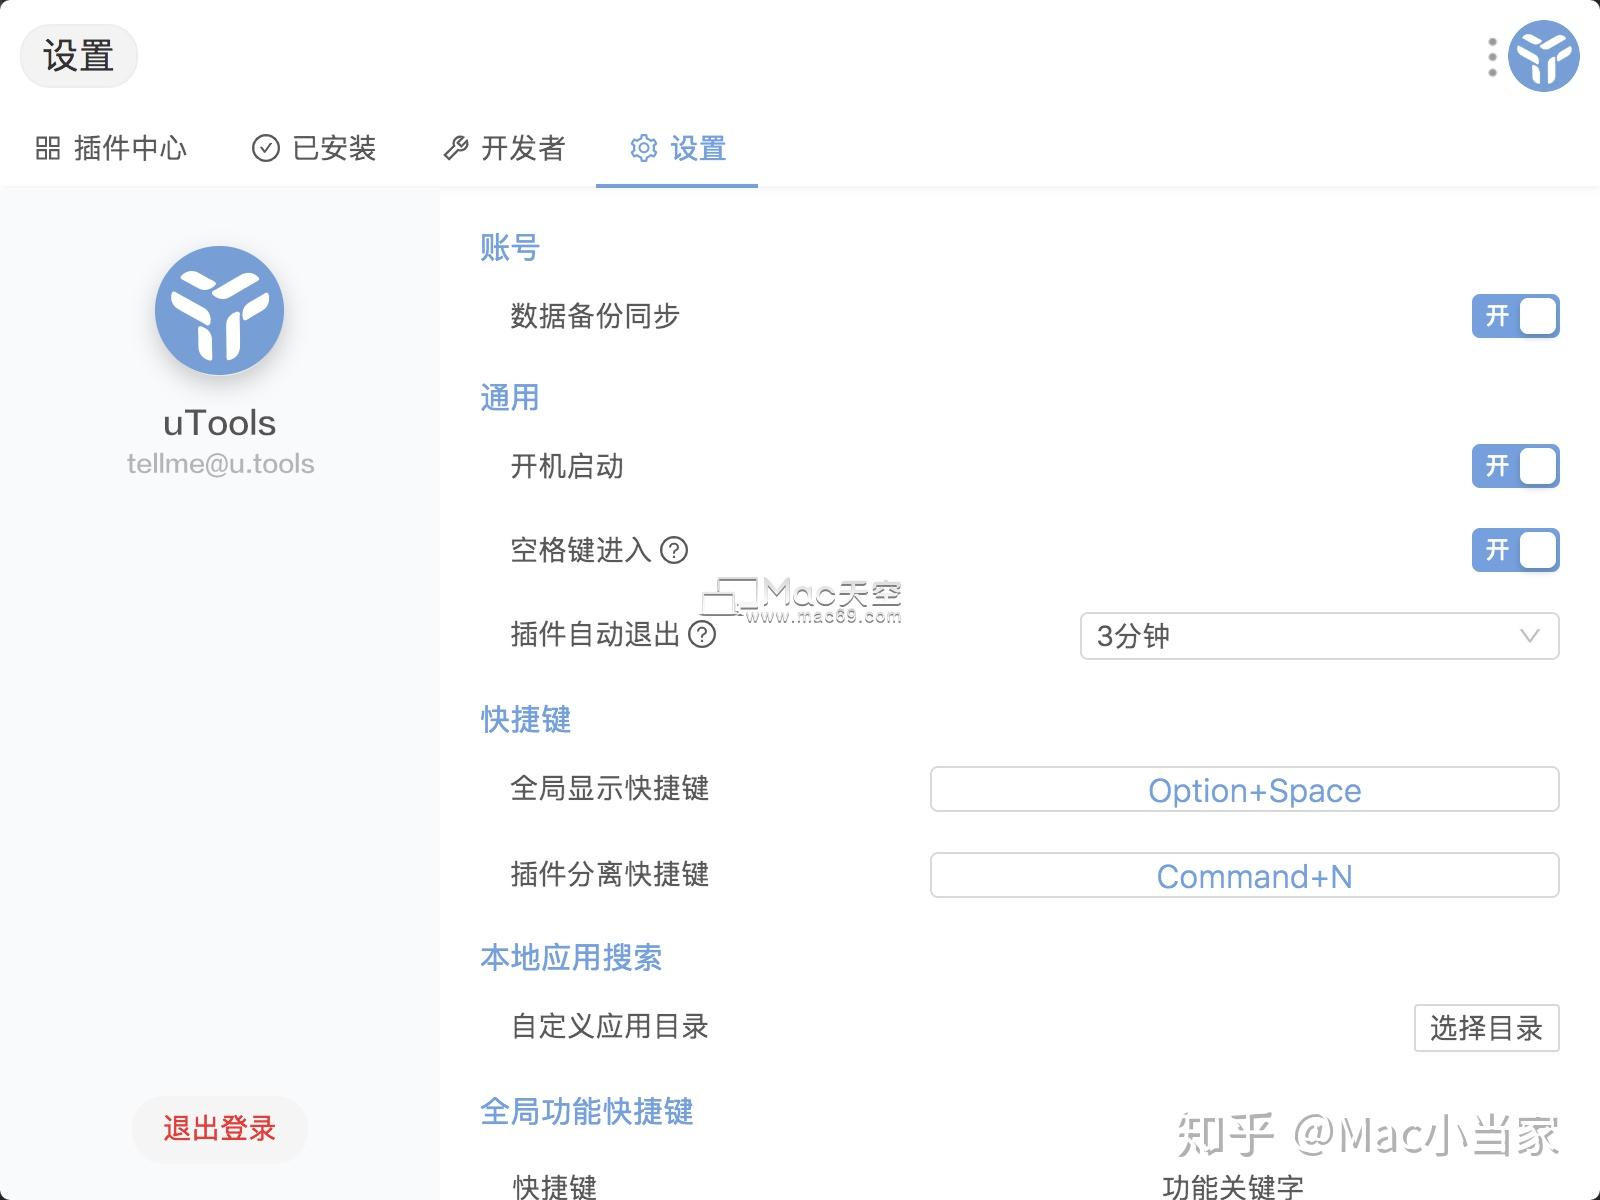Open the 插件自动退出 time dropdown showing 3分钟
Viewport: 1600px width, 1200px height.
pyautogui.click(x=1318, y=635)
